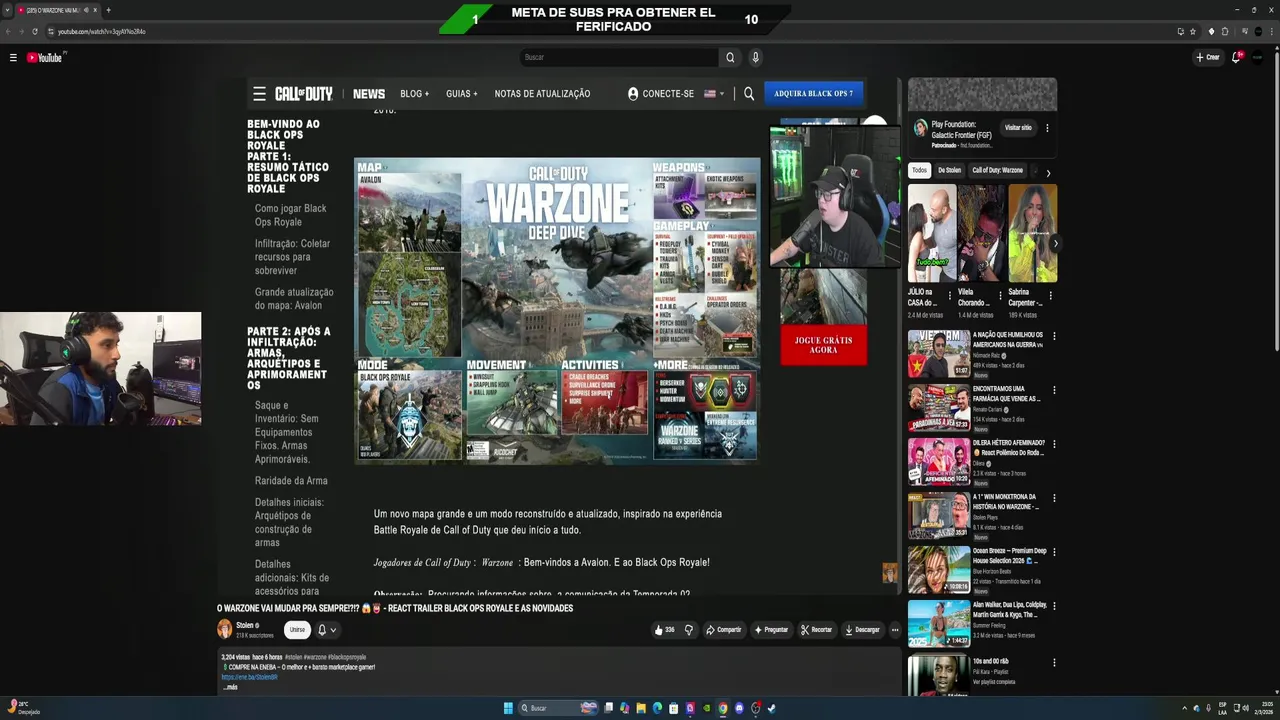This screenshot has width=1280, height=720.
Task: Click the 'Descargar' download button
Action: coord(862,630)
